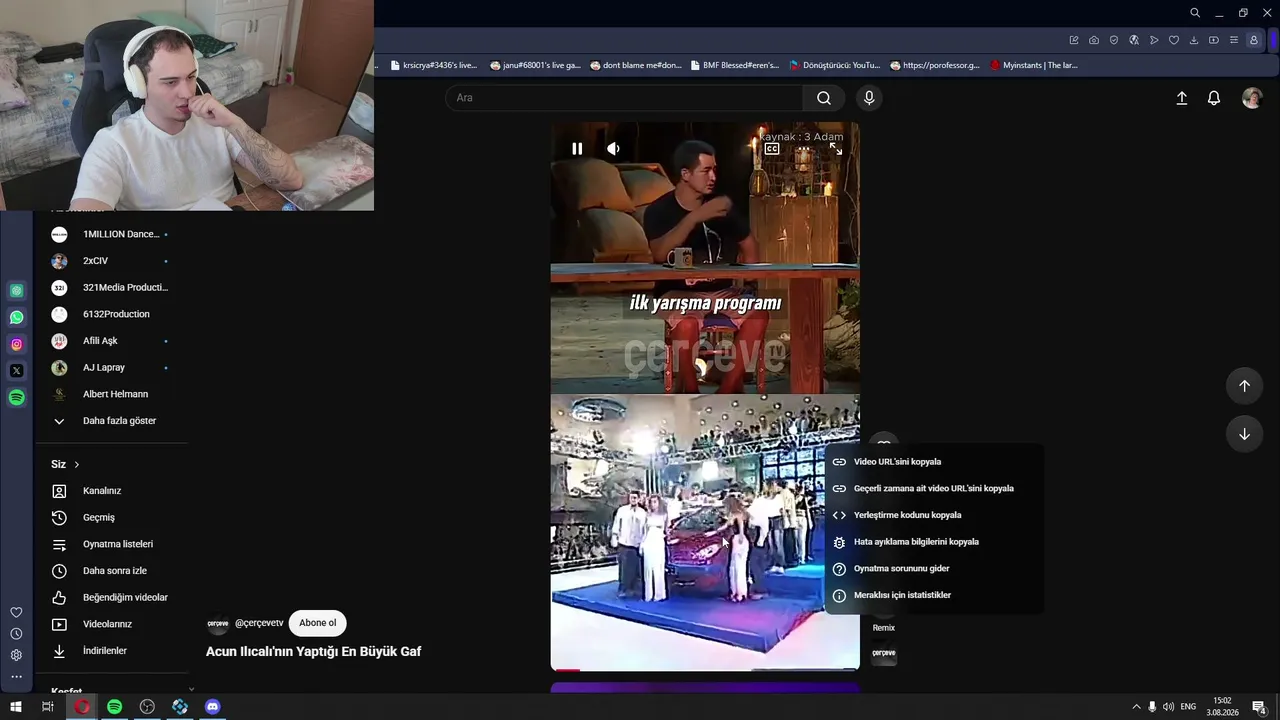Expand subscriptions with 'Daha fazla göster'
The image size is (1280, 720).
pos(112,421)
